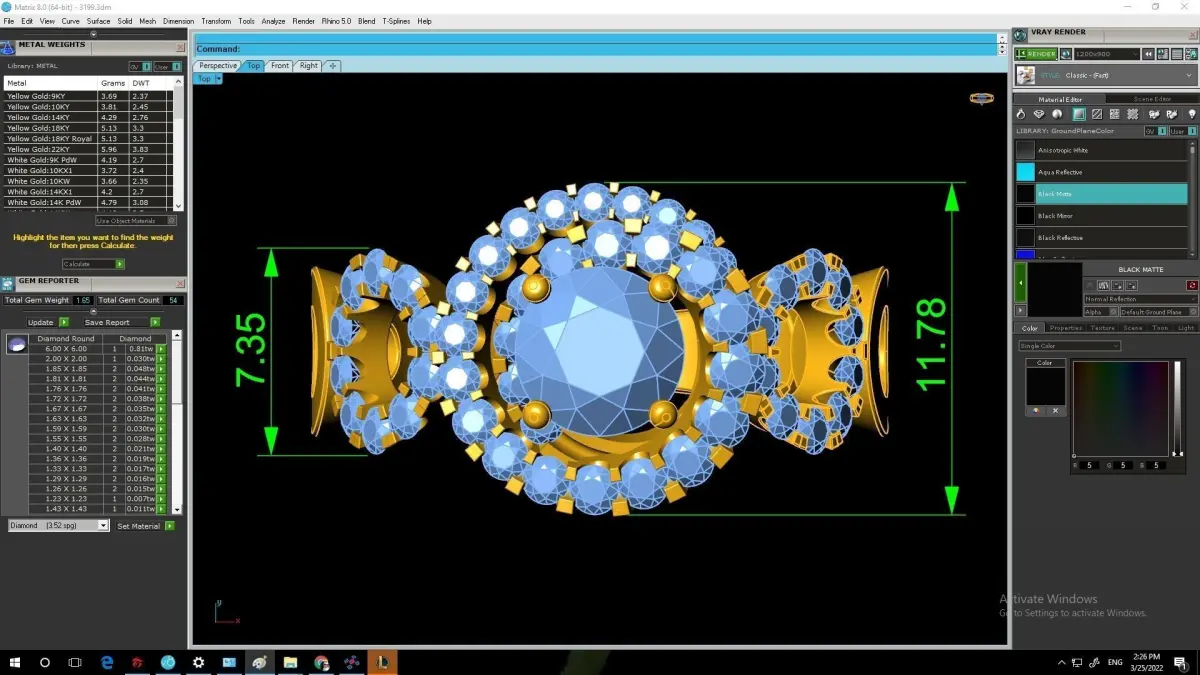
Task: Click the render preview icon next to RENDER
Action: tap(1066, 54)
